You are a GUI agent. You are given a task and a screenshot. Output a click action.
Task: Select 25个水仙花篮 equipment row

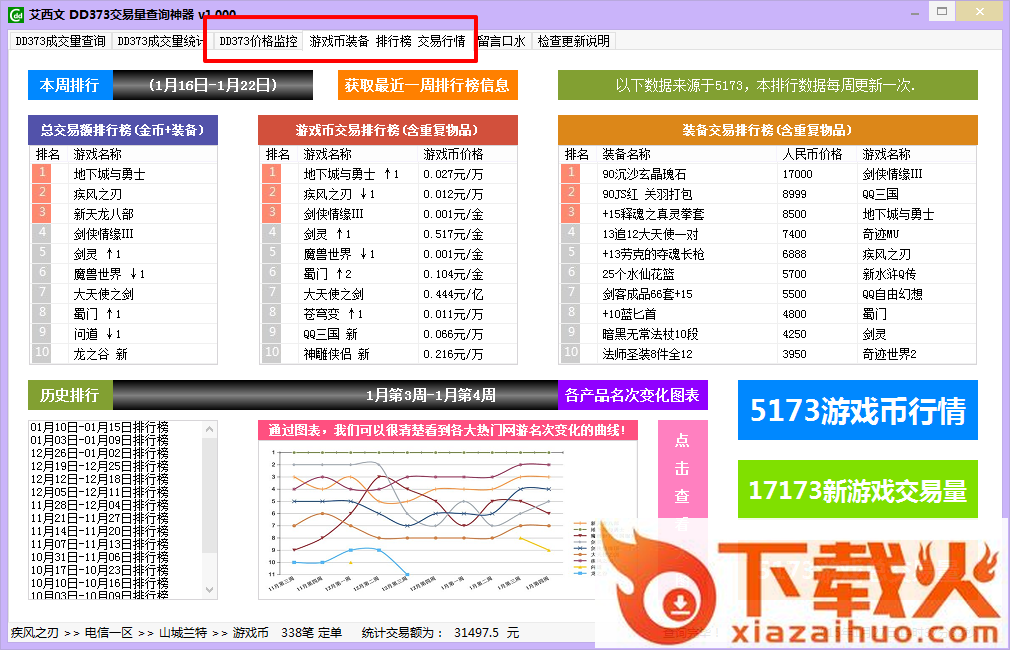click(768, 274)
